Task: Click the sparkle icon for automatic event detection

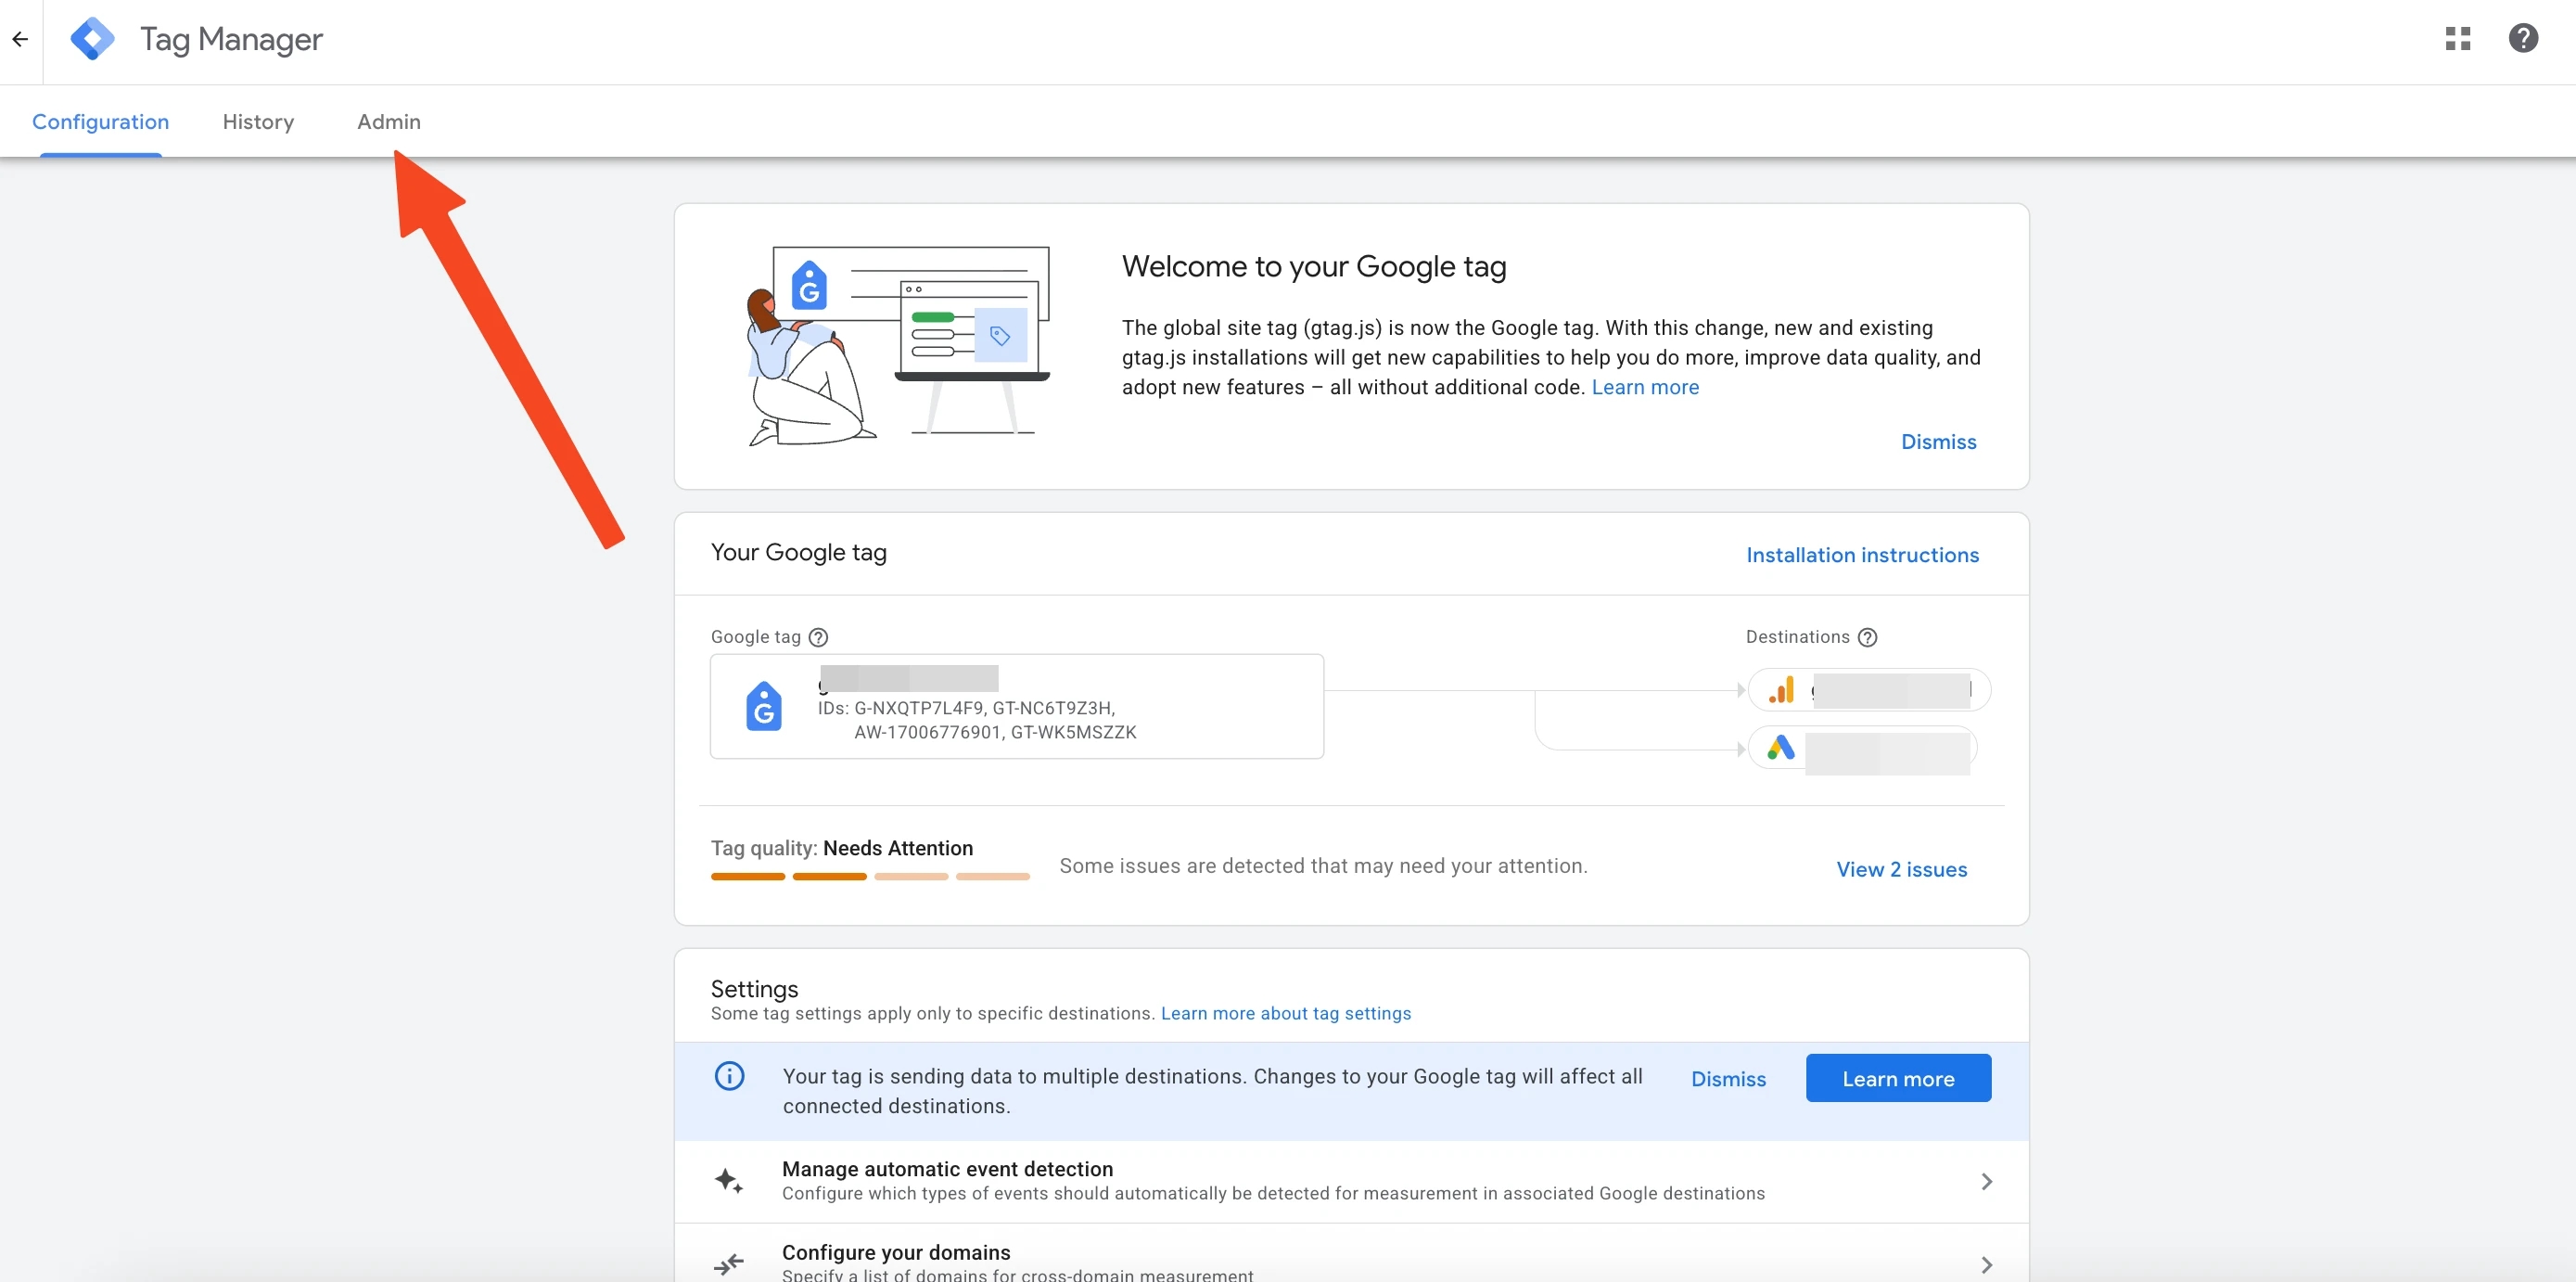Action: [x=729, y=1181]
